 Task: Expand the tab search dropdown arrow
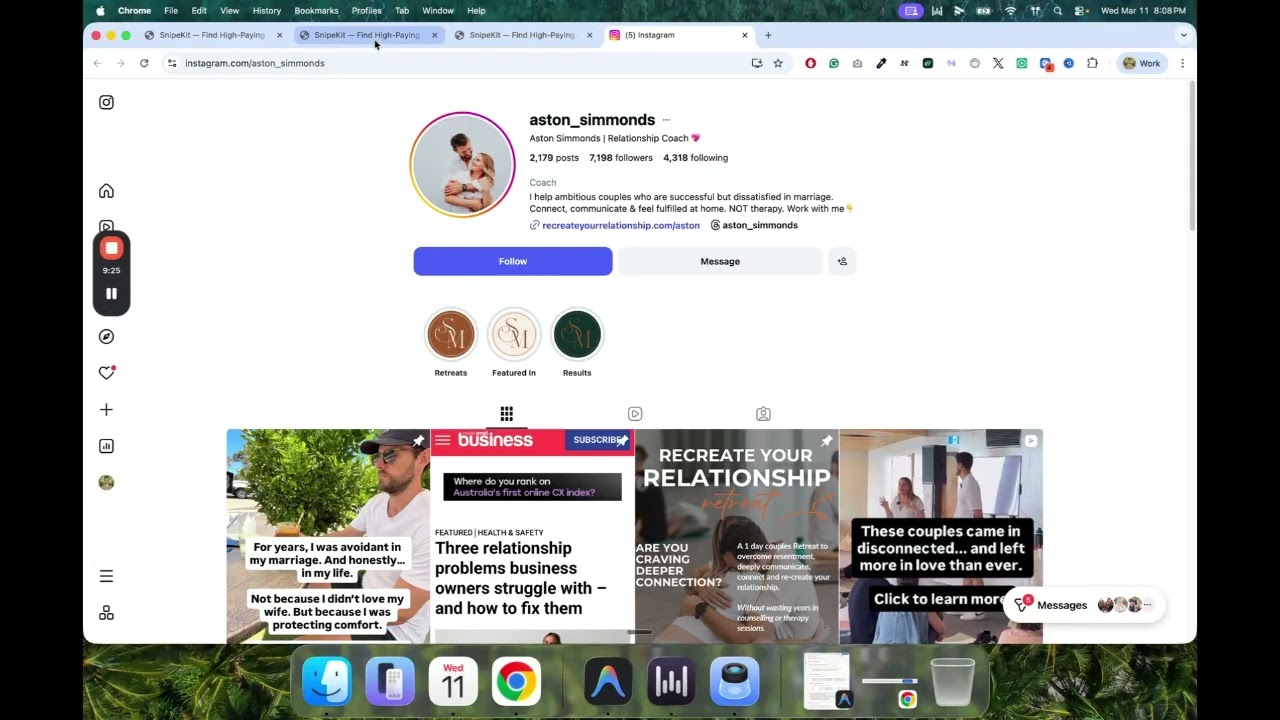coord(1183,35)
